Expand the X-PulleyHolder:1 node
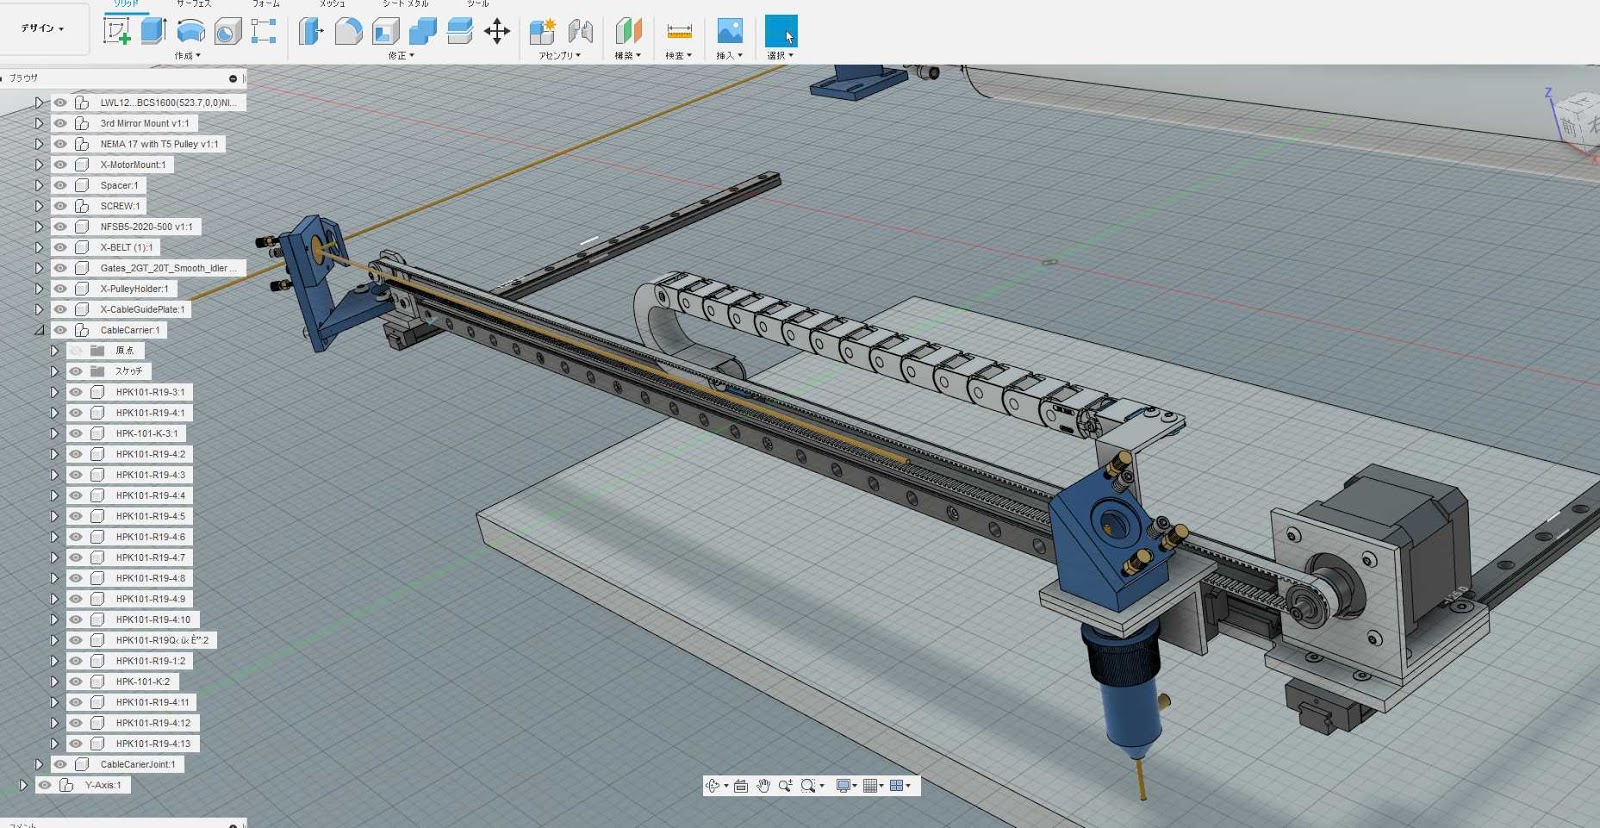 pyautogui.click(x=39, y=289)
